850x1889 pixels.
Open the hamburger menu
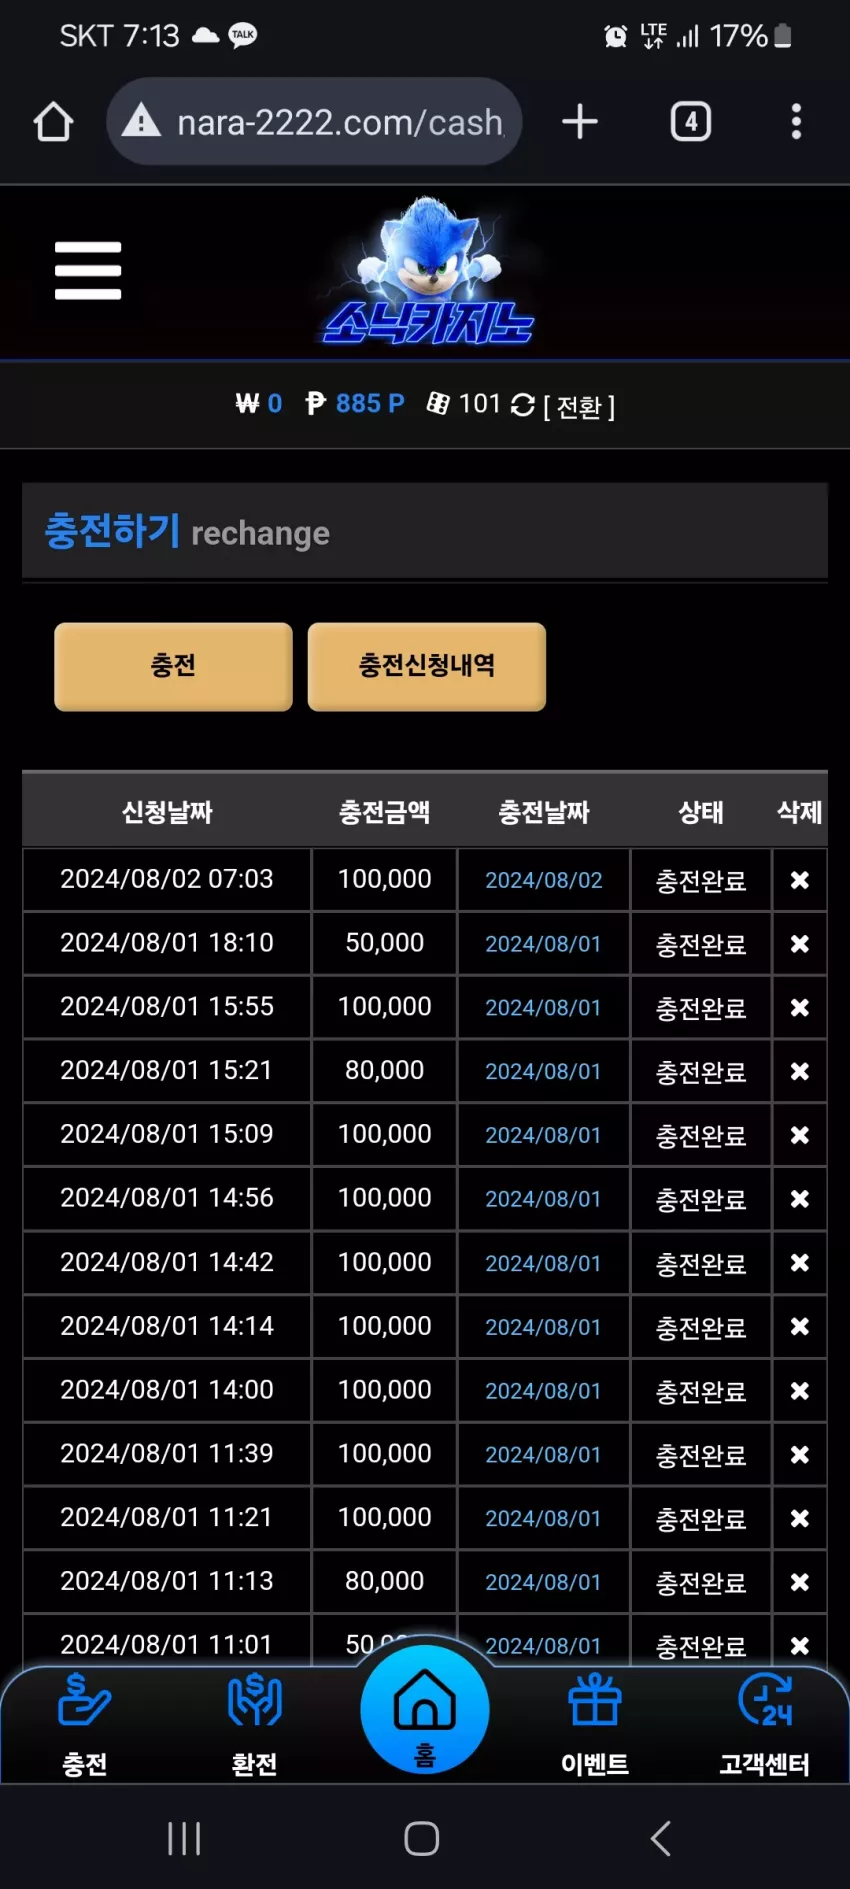pos(88,270)
